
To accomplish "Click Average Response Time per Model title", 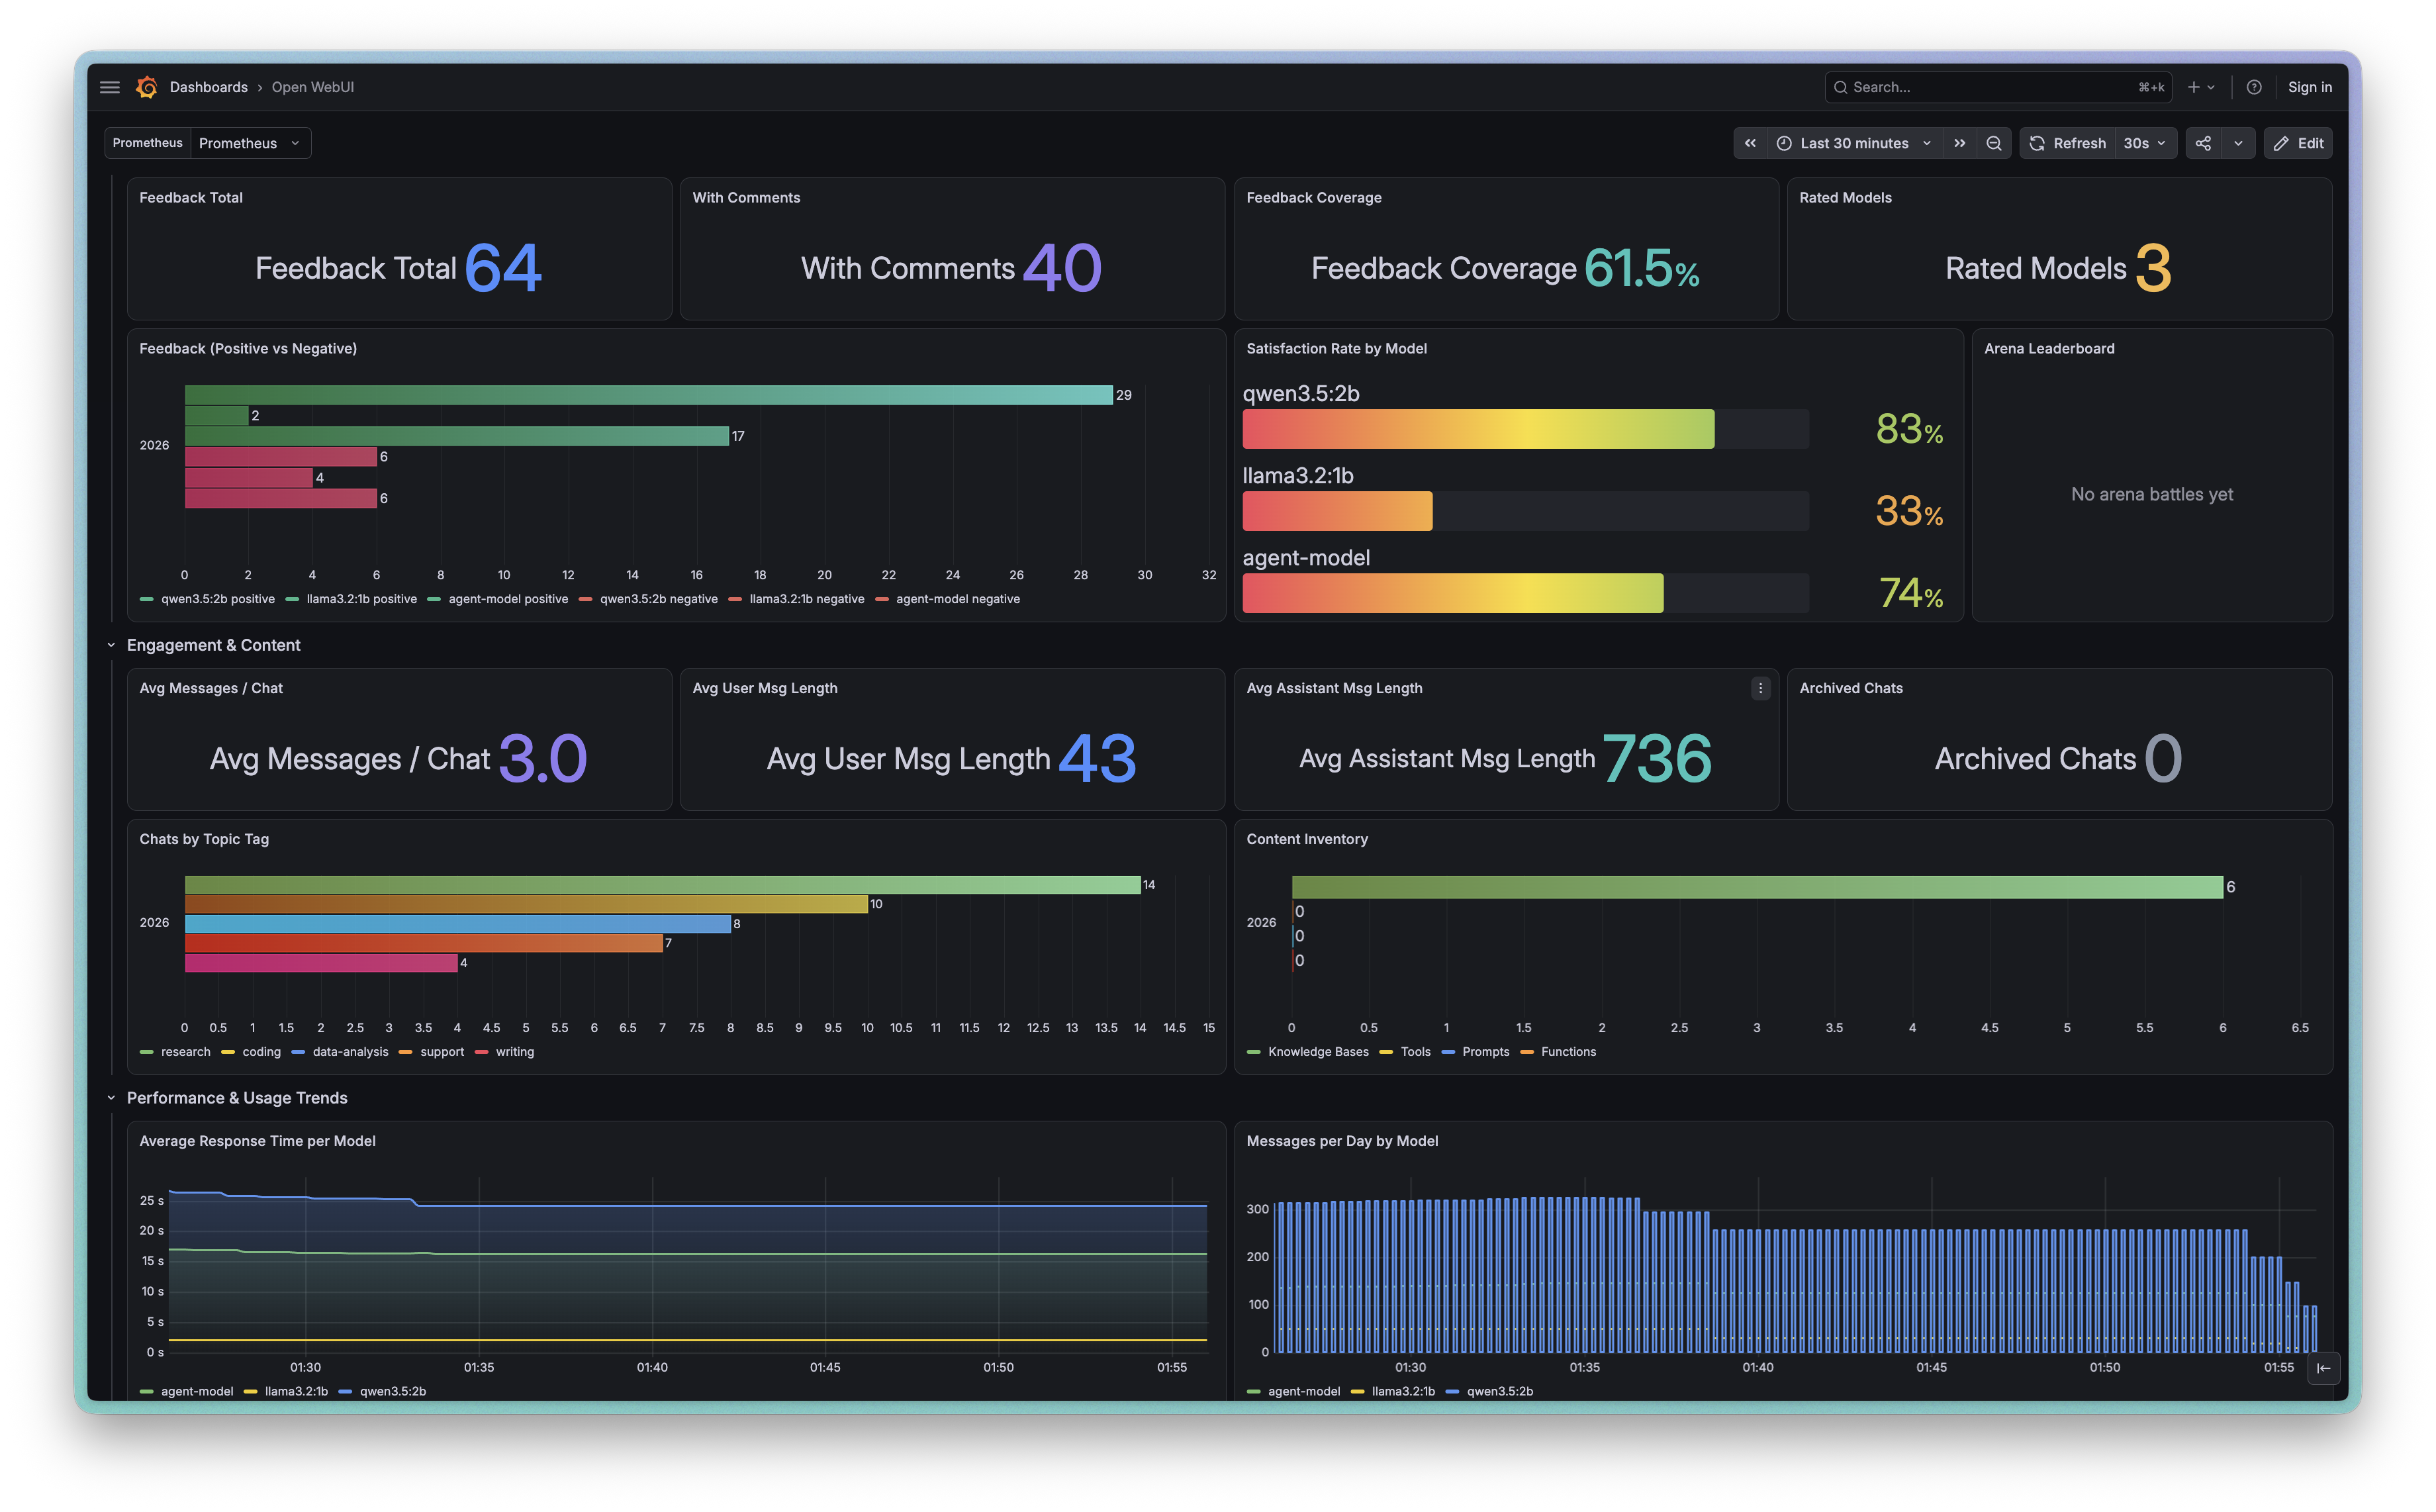I will coord(257,1142).
